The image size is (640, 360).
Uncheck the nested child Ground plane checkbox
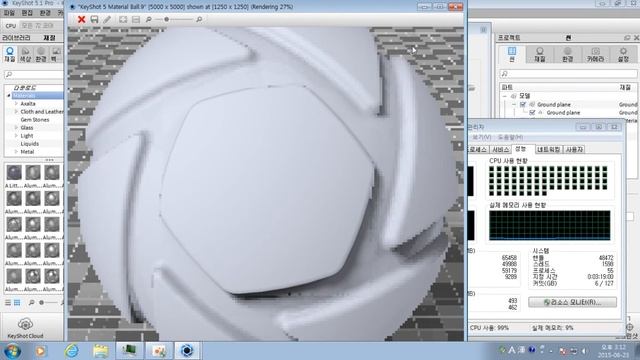pyautogui.click(x=532, y=113)
